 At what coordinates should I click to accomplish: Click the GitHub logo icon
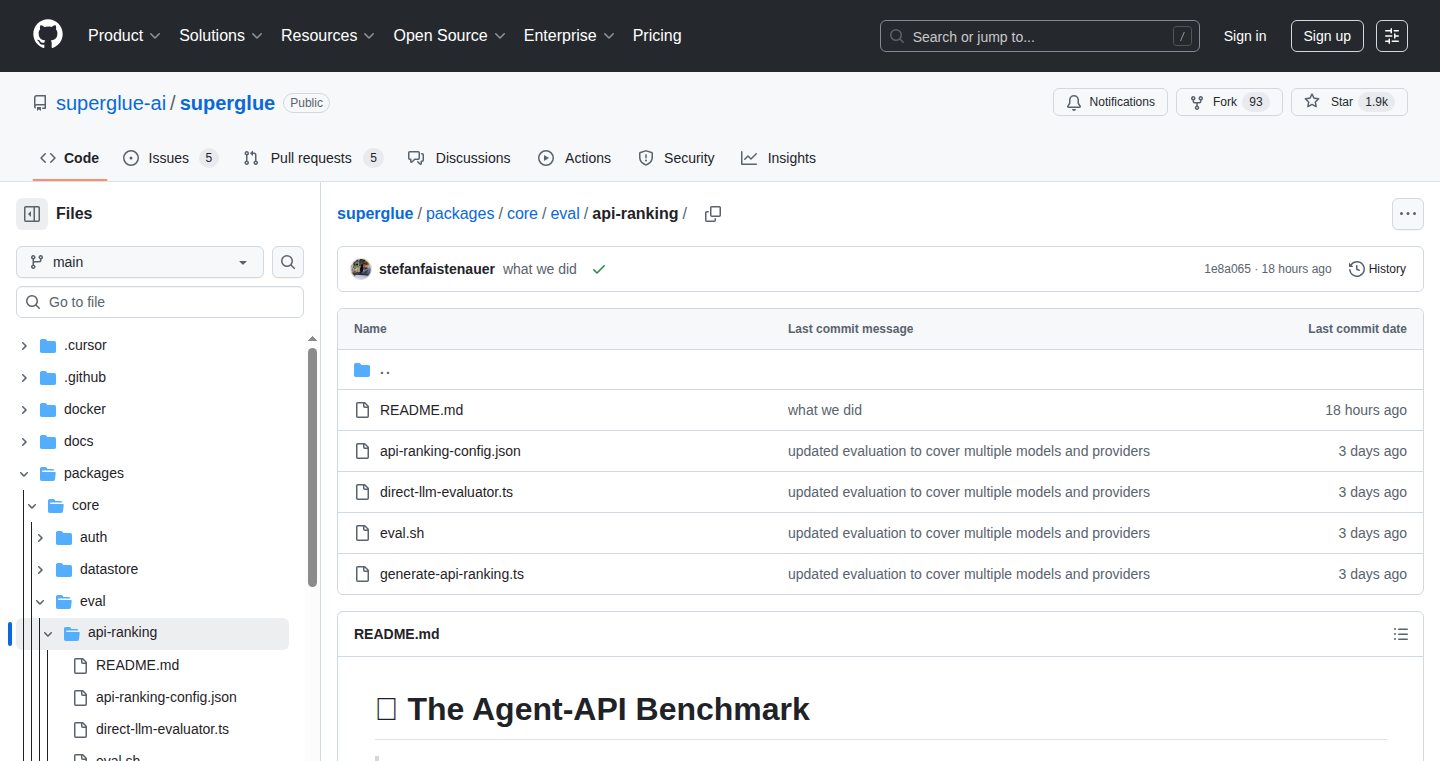point(48,36)
